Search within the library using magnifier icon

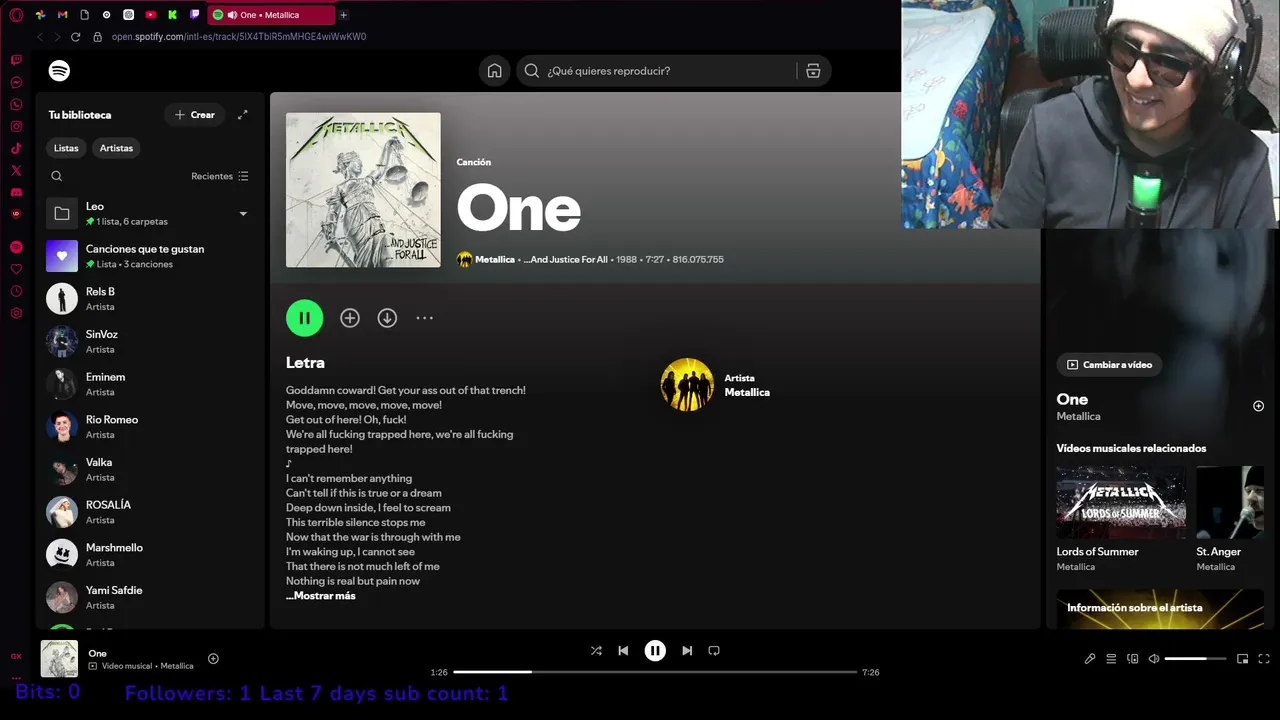tap(57, 176)
